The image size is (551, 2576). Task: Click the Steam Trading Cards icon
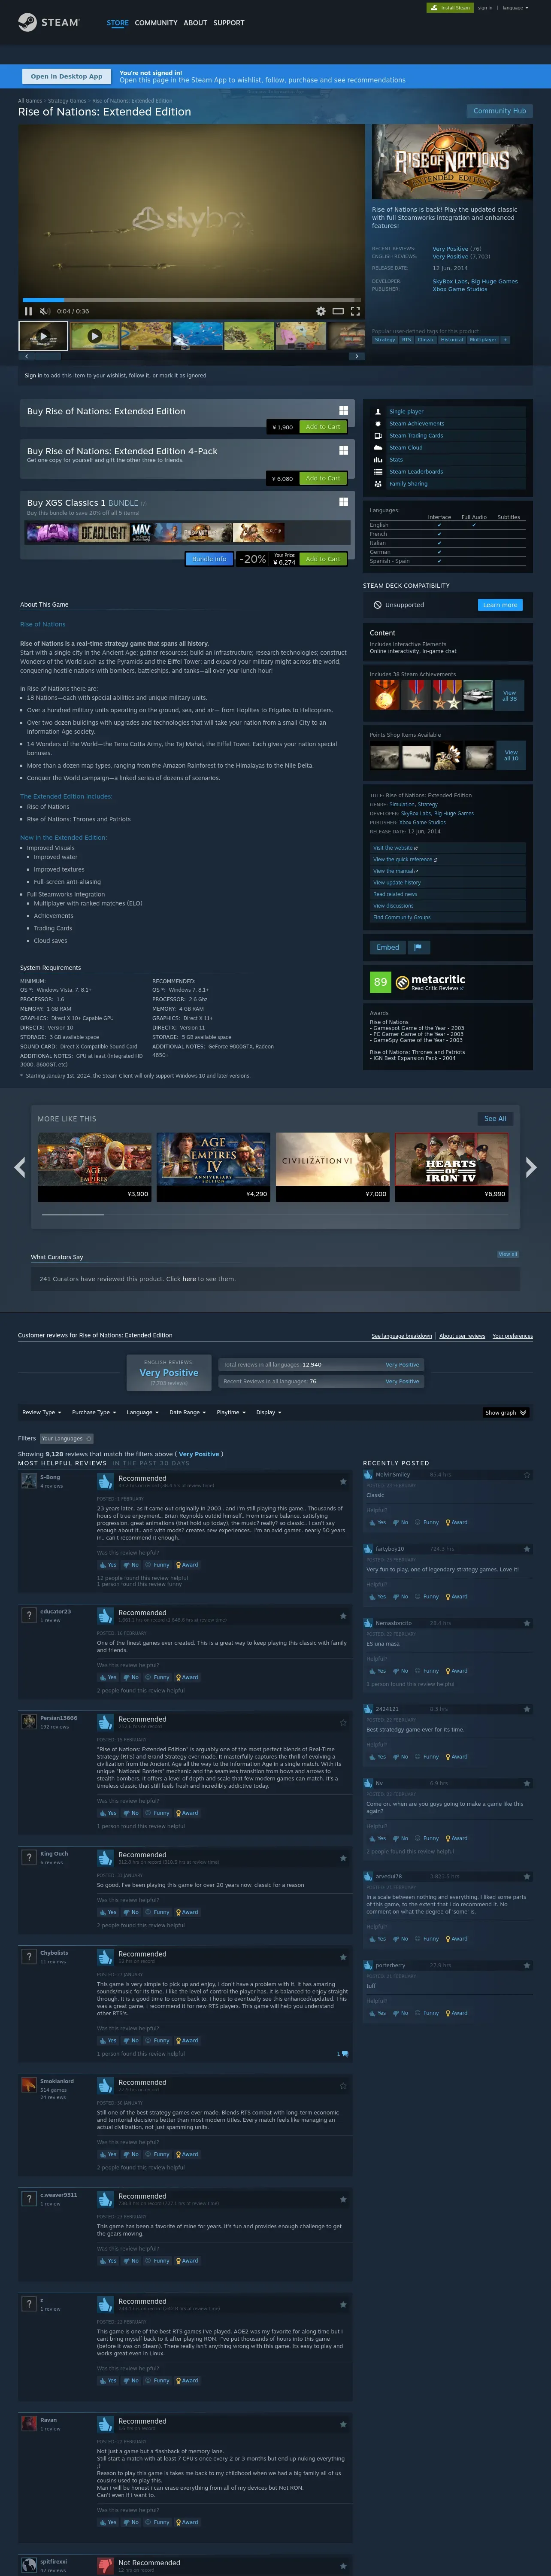tap(378, 436)
